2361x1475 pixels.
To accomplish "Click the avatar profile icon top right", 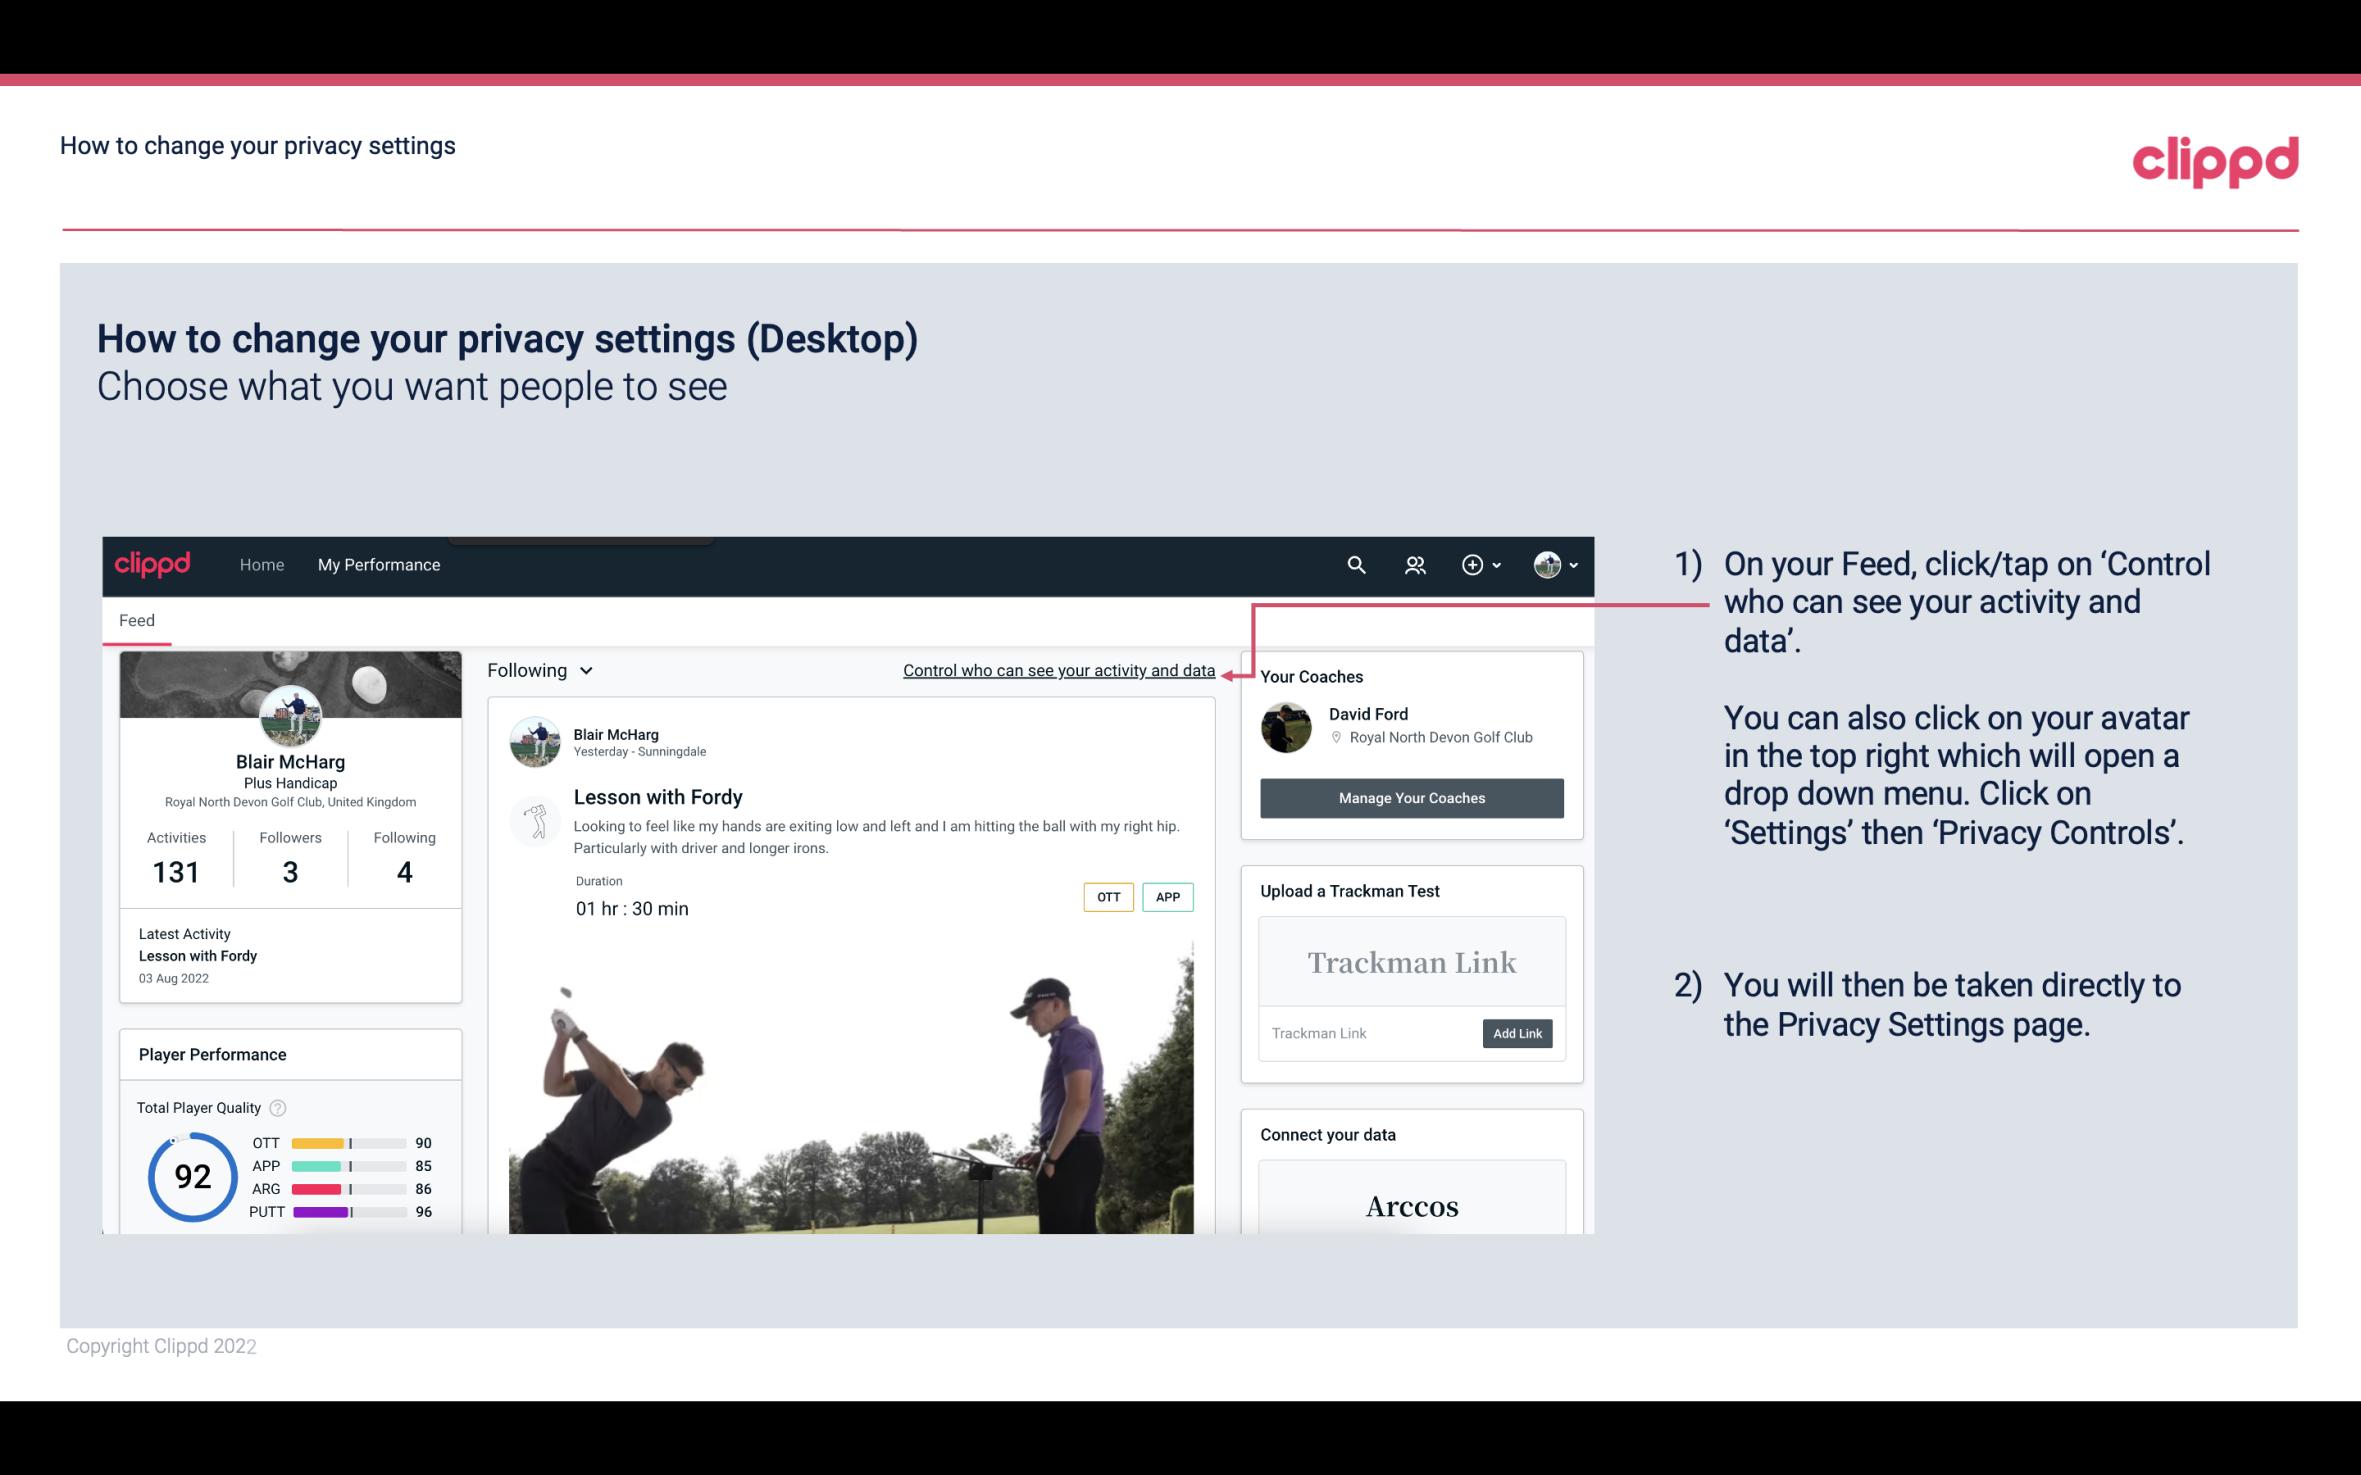I will coord(1544,564).
